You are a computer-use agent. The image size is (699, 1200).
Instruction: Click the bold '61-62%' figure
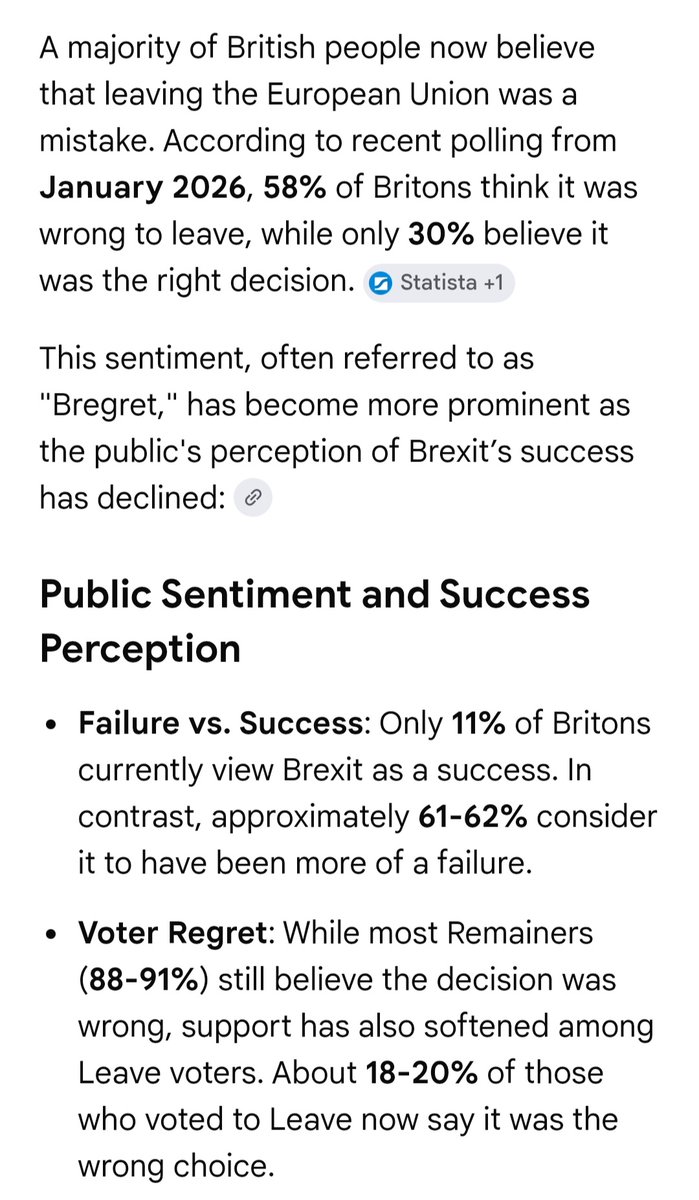tap(474, 817)
